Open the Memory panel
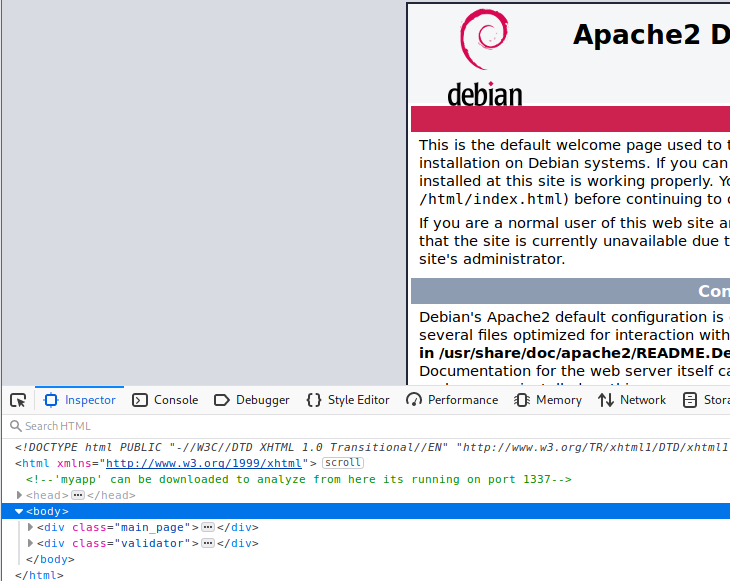This screenshot has width=730, height=581. click(548, 400)
